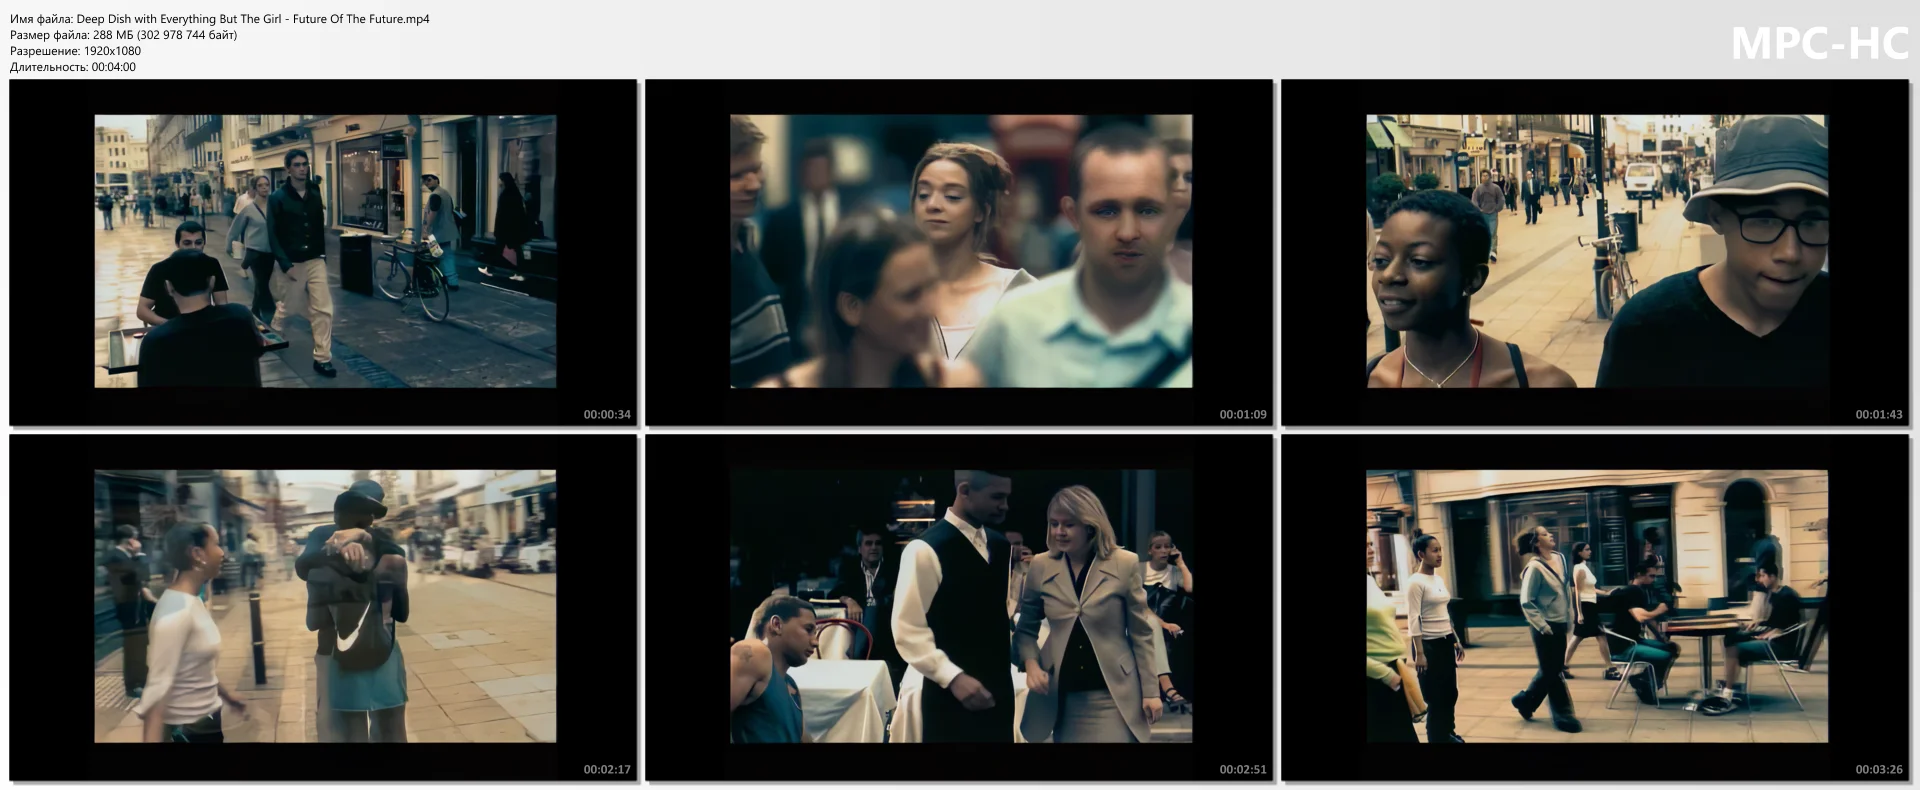Select the thumbnail frame at 00:02:51

(x=959, y=607)
